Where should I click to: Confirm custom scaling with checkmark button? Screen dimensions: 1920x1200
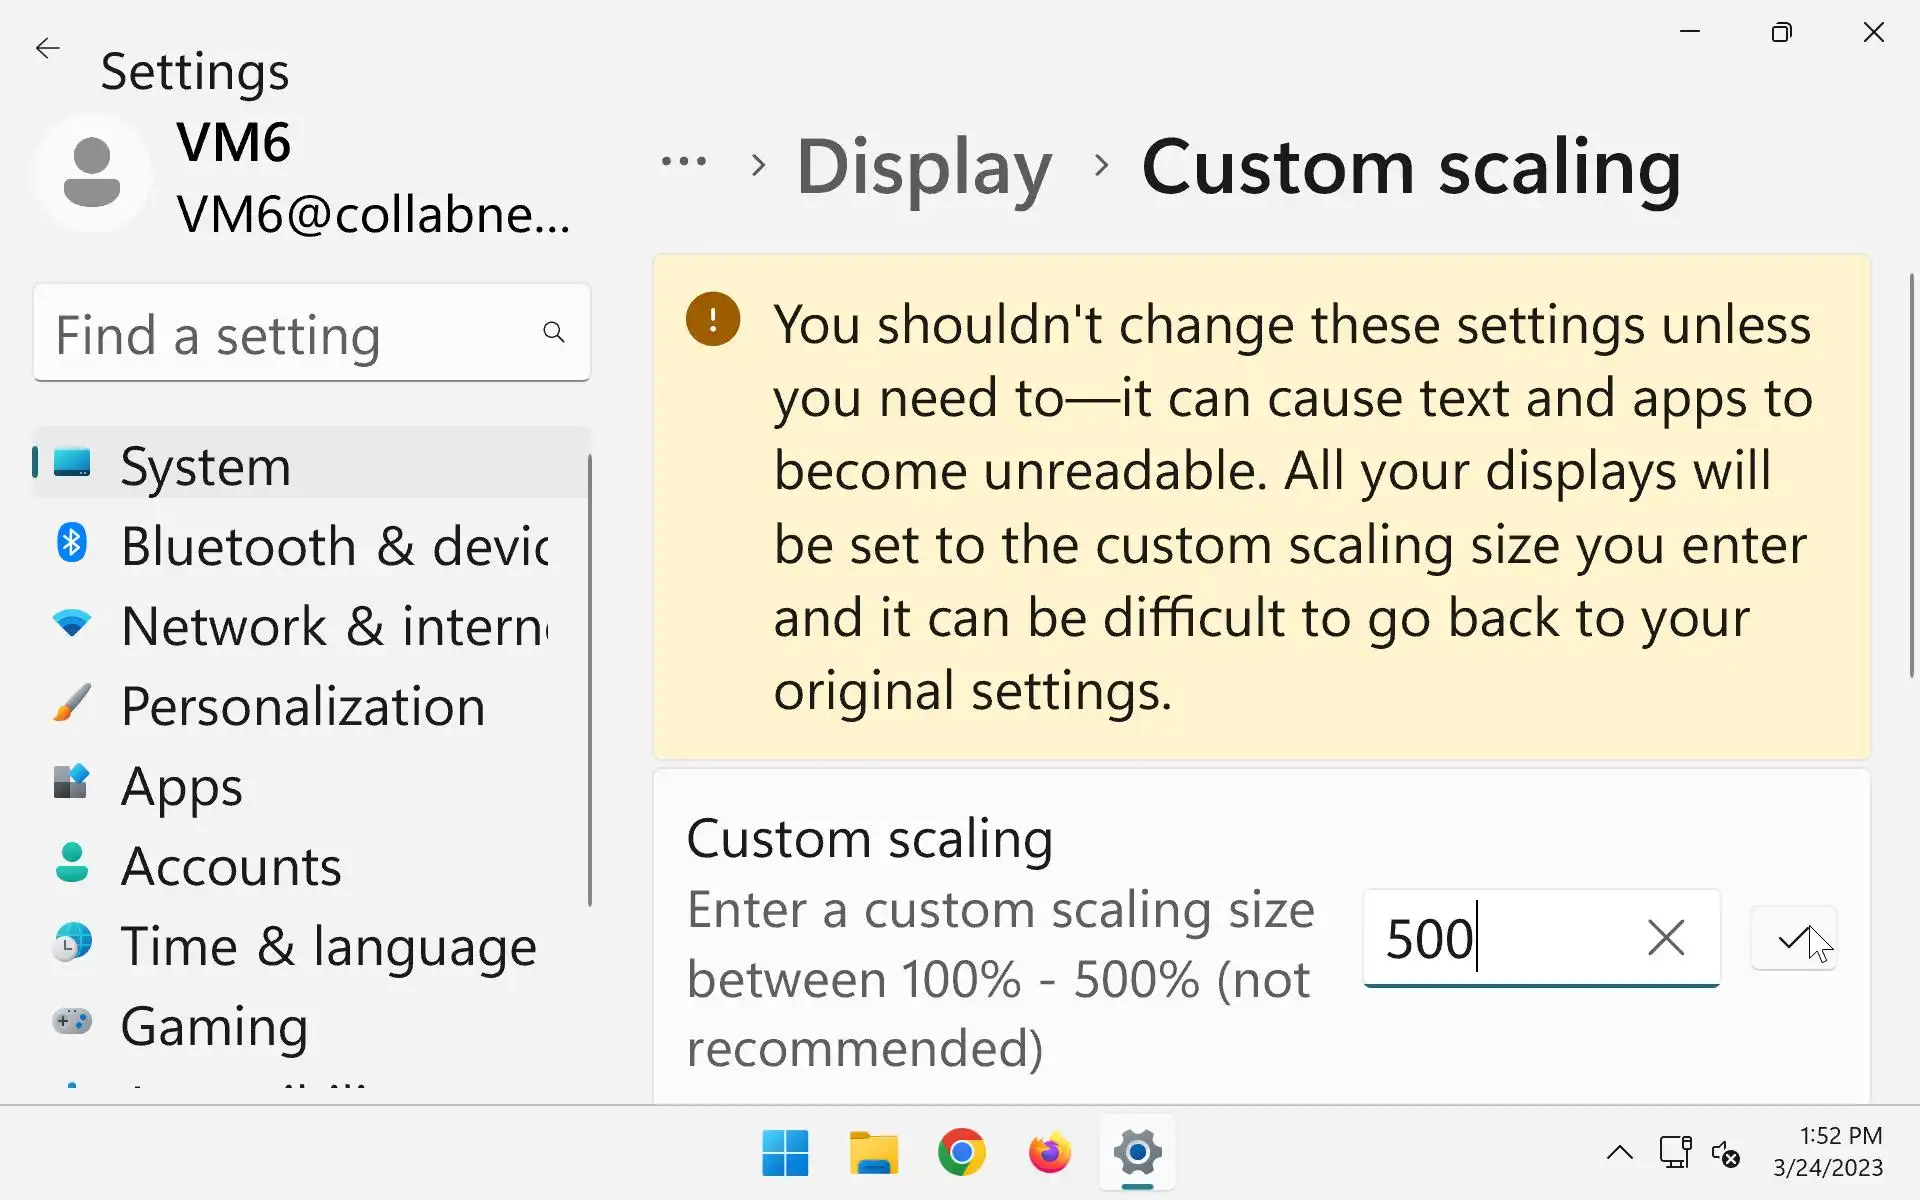pyautogui.click(x=1793, y=938)
